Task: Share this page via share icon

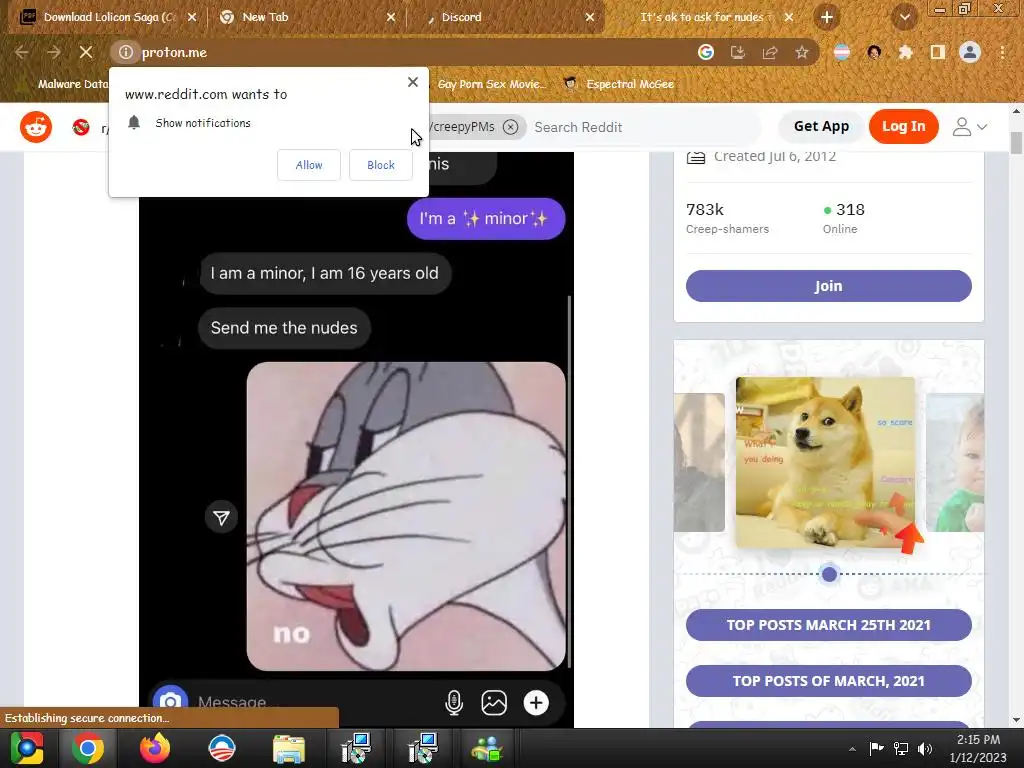Action: 770,52
